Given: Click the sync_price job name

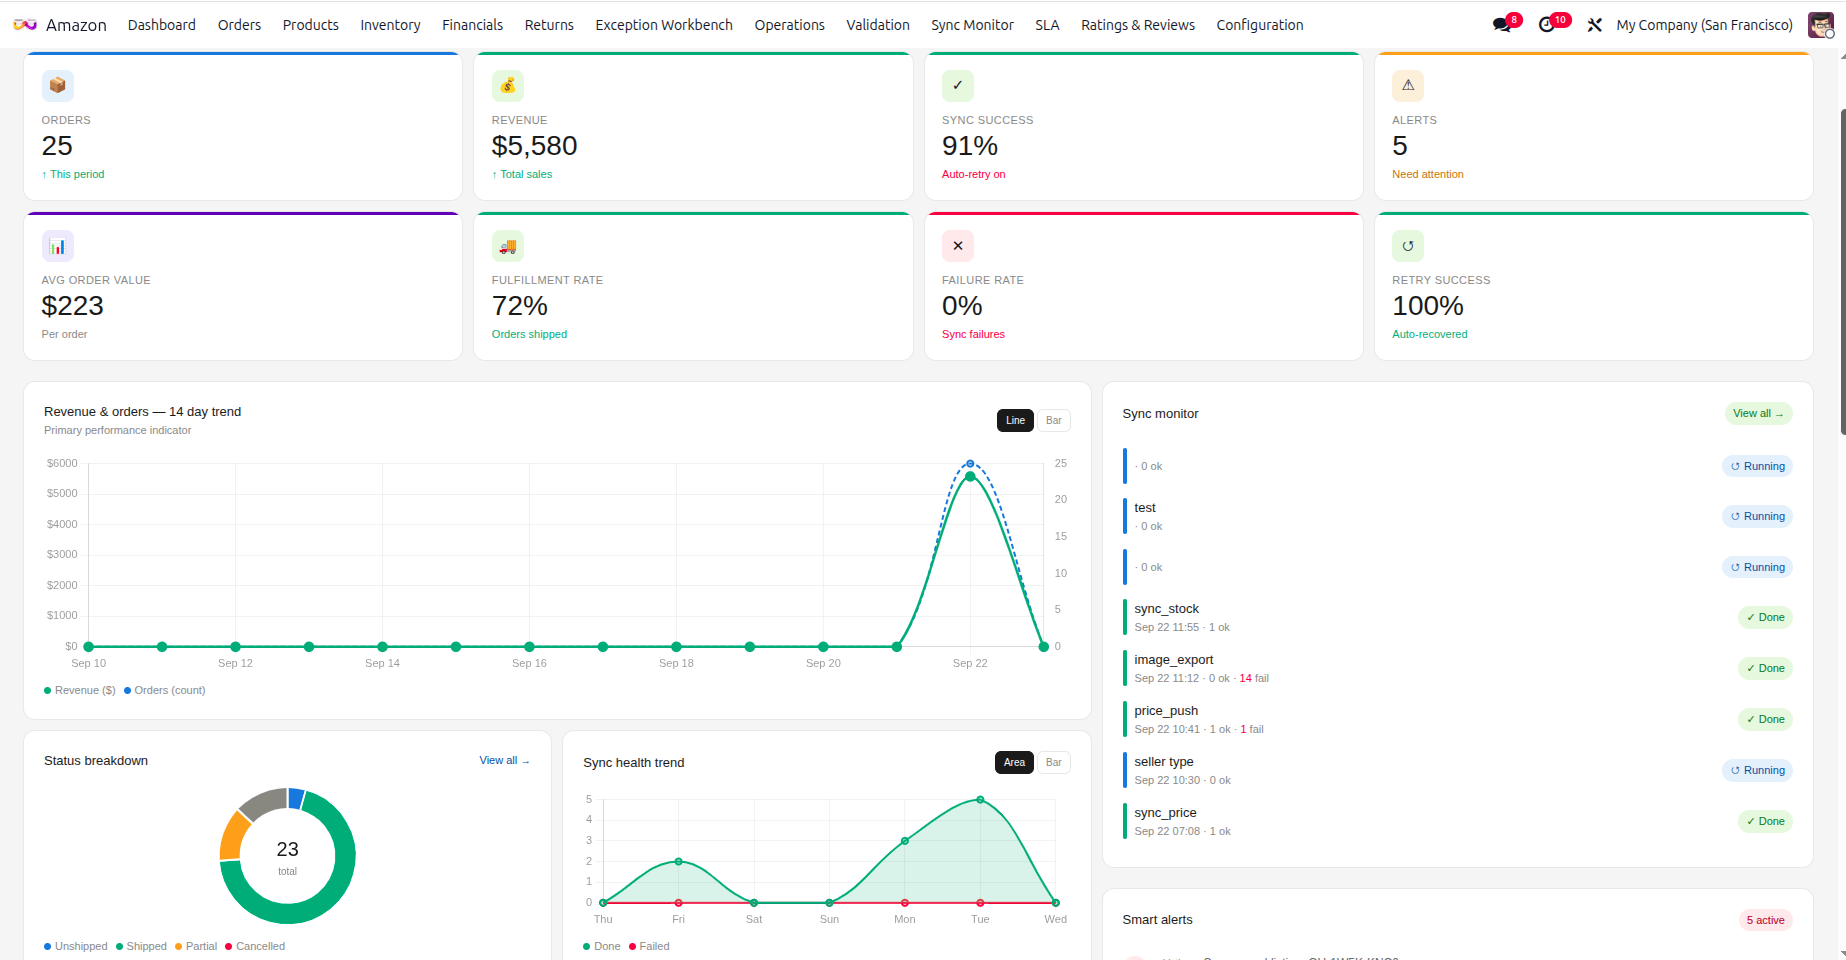Looking at the screenshot, I should (1165, 813).
